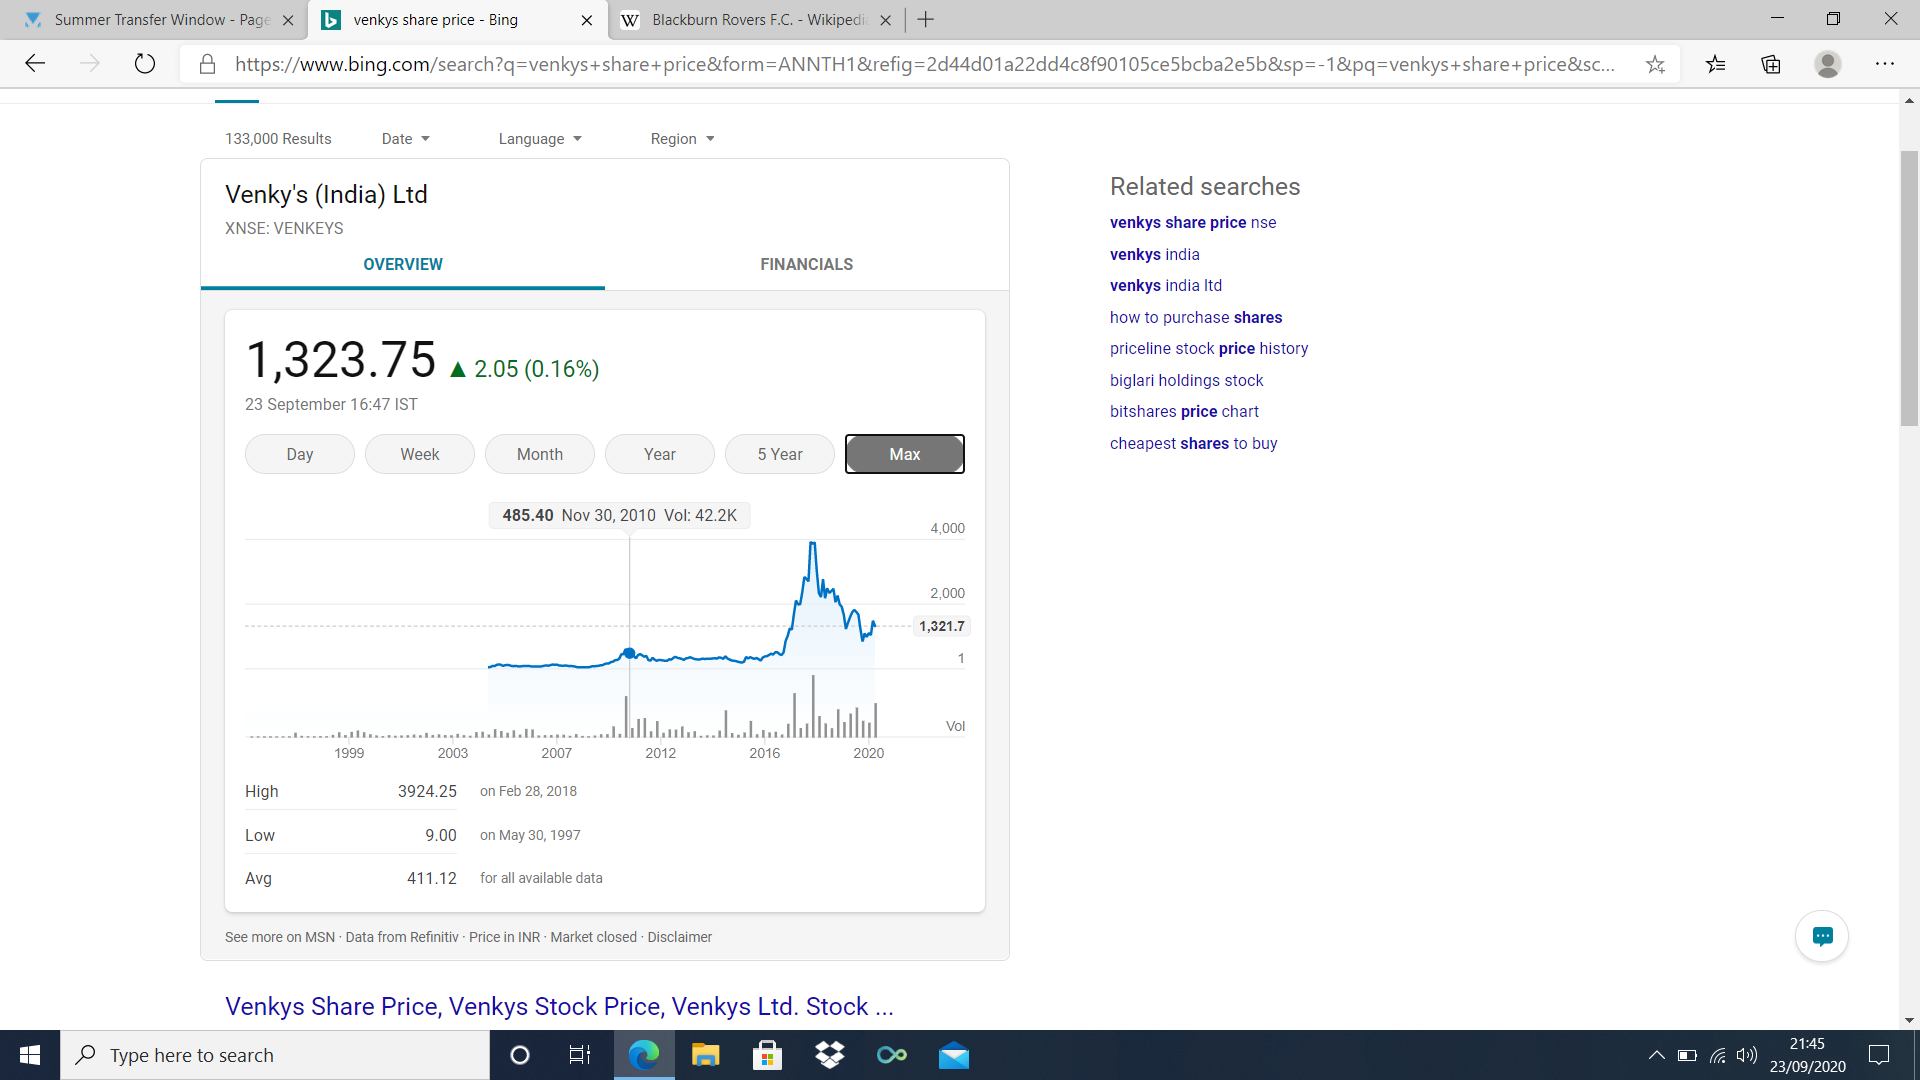Click the Nov 30, 2010 chart data point
Image resolution: width=1920 pixels, height=1080 pixels.
(629, 653)
